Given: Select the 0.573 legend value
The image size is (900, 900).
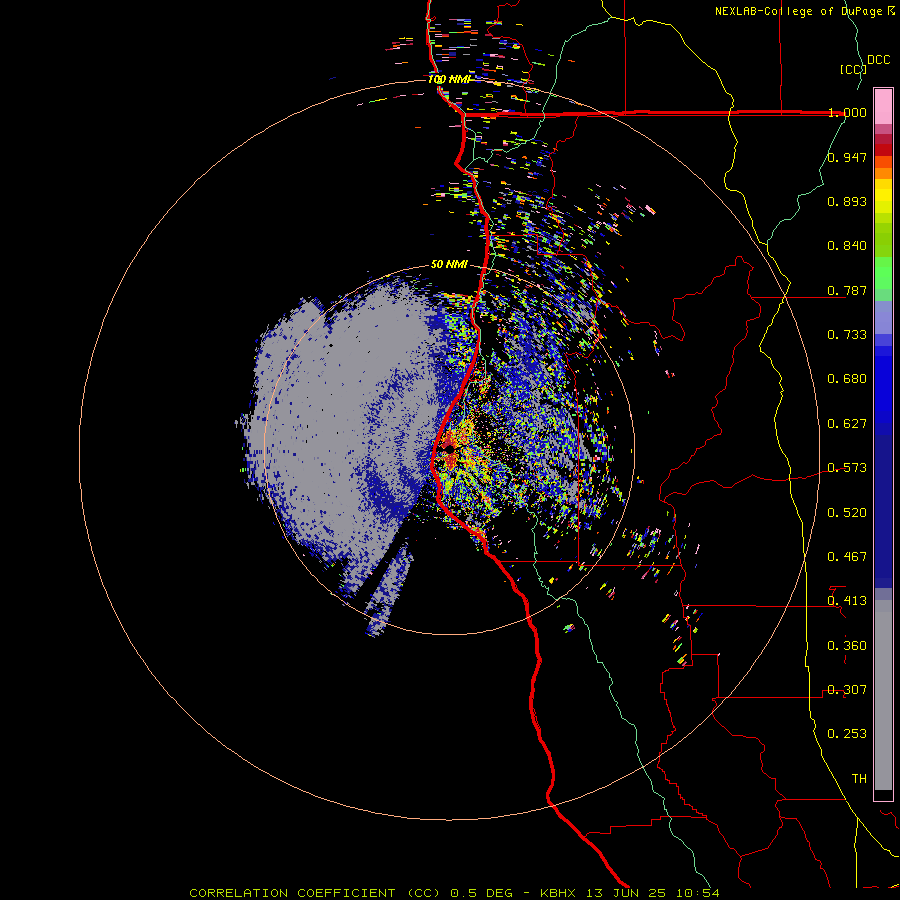Looking at the screenshot, I should (847, 468).
